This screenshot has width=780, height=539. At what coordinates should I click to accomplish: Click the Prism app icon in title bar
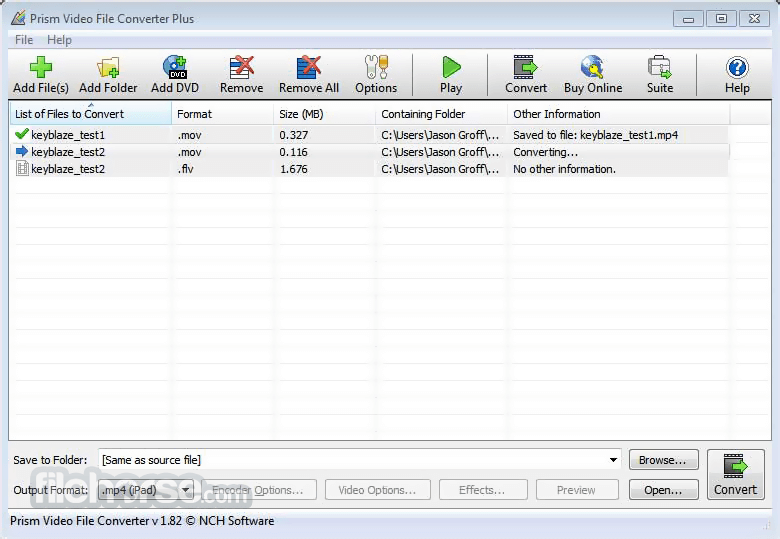click(x=18, y=18)
